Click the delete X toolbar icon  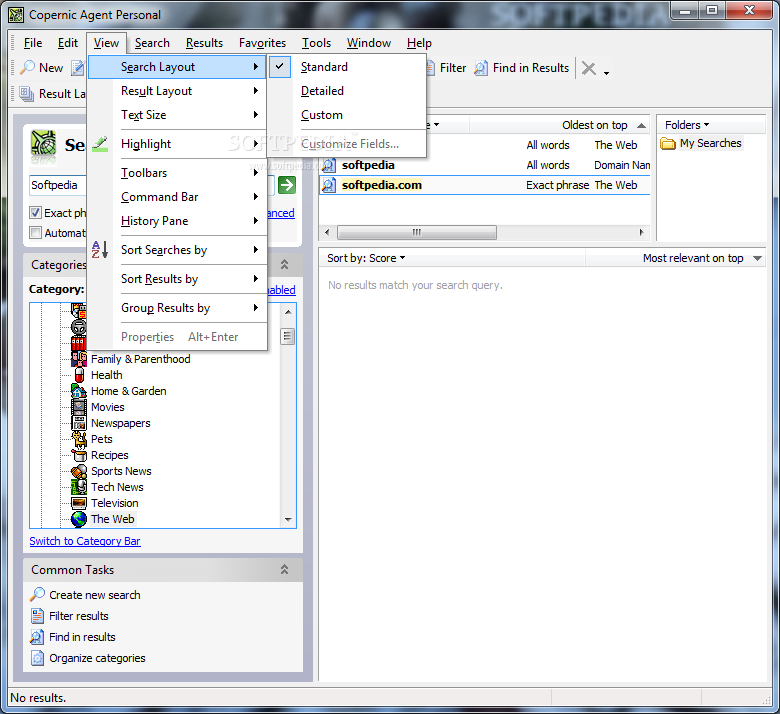589,69
